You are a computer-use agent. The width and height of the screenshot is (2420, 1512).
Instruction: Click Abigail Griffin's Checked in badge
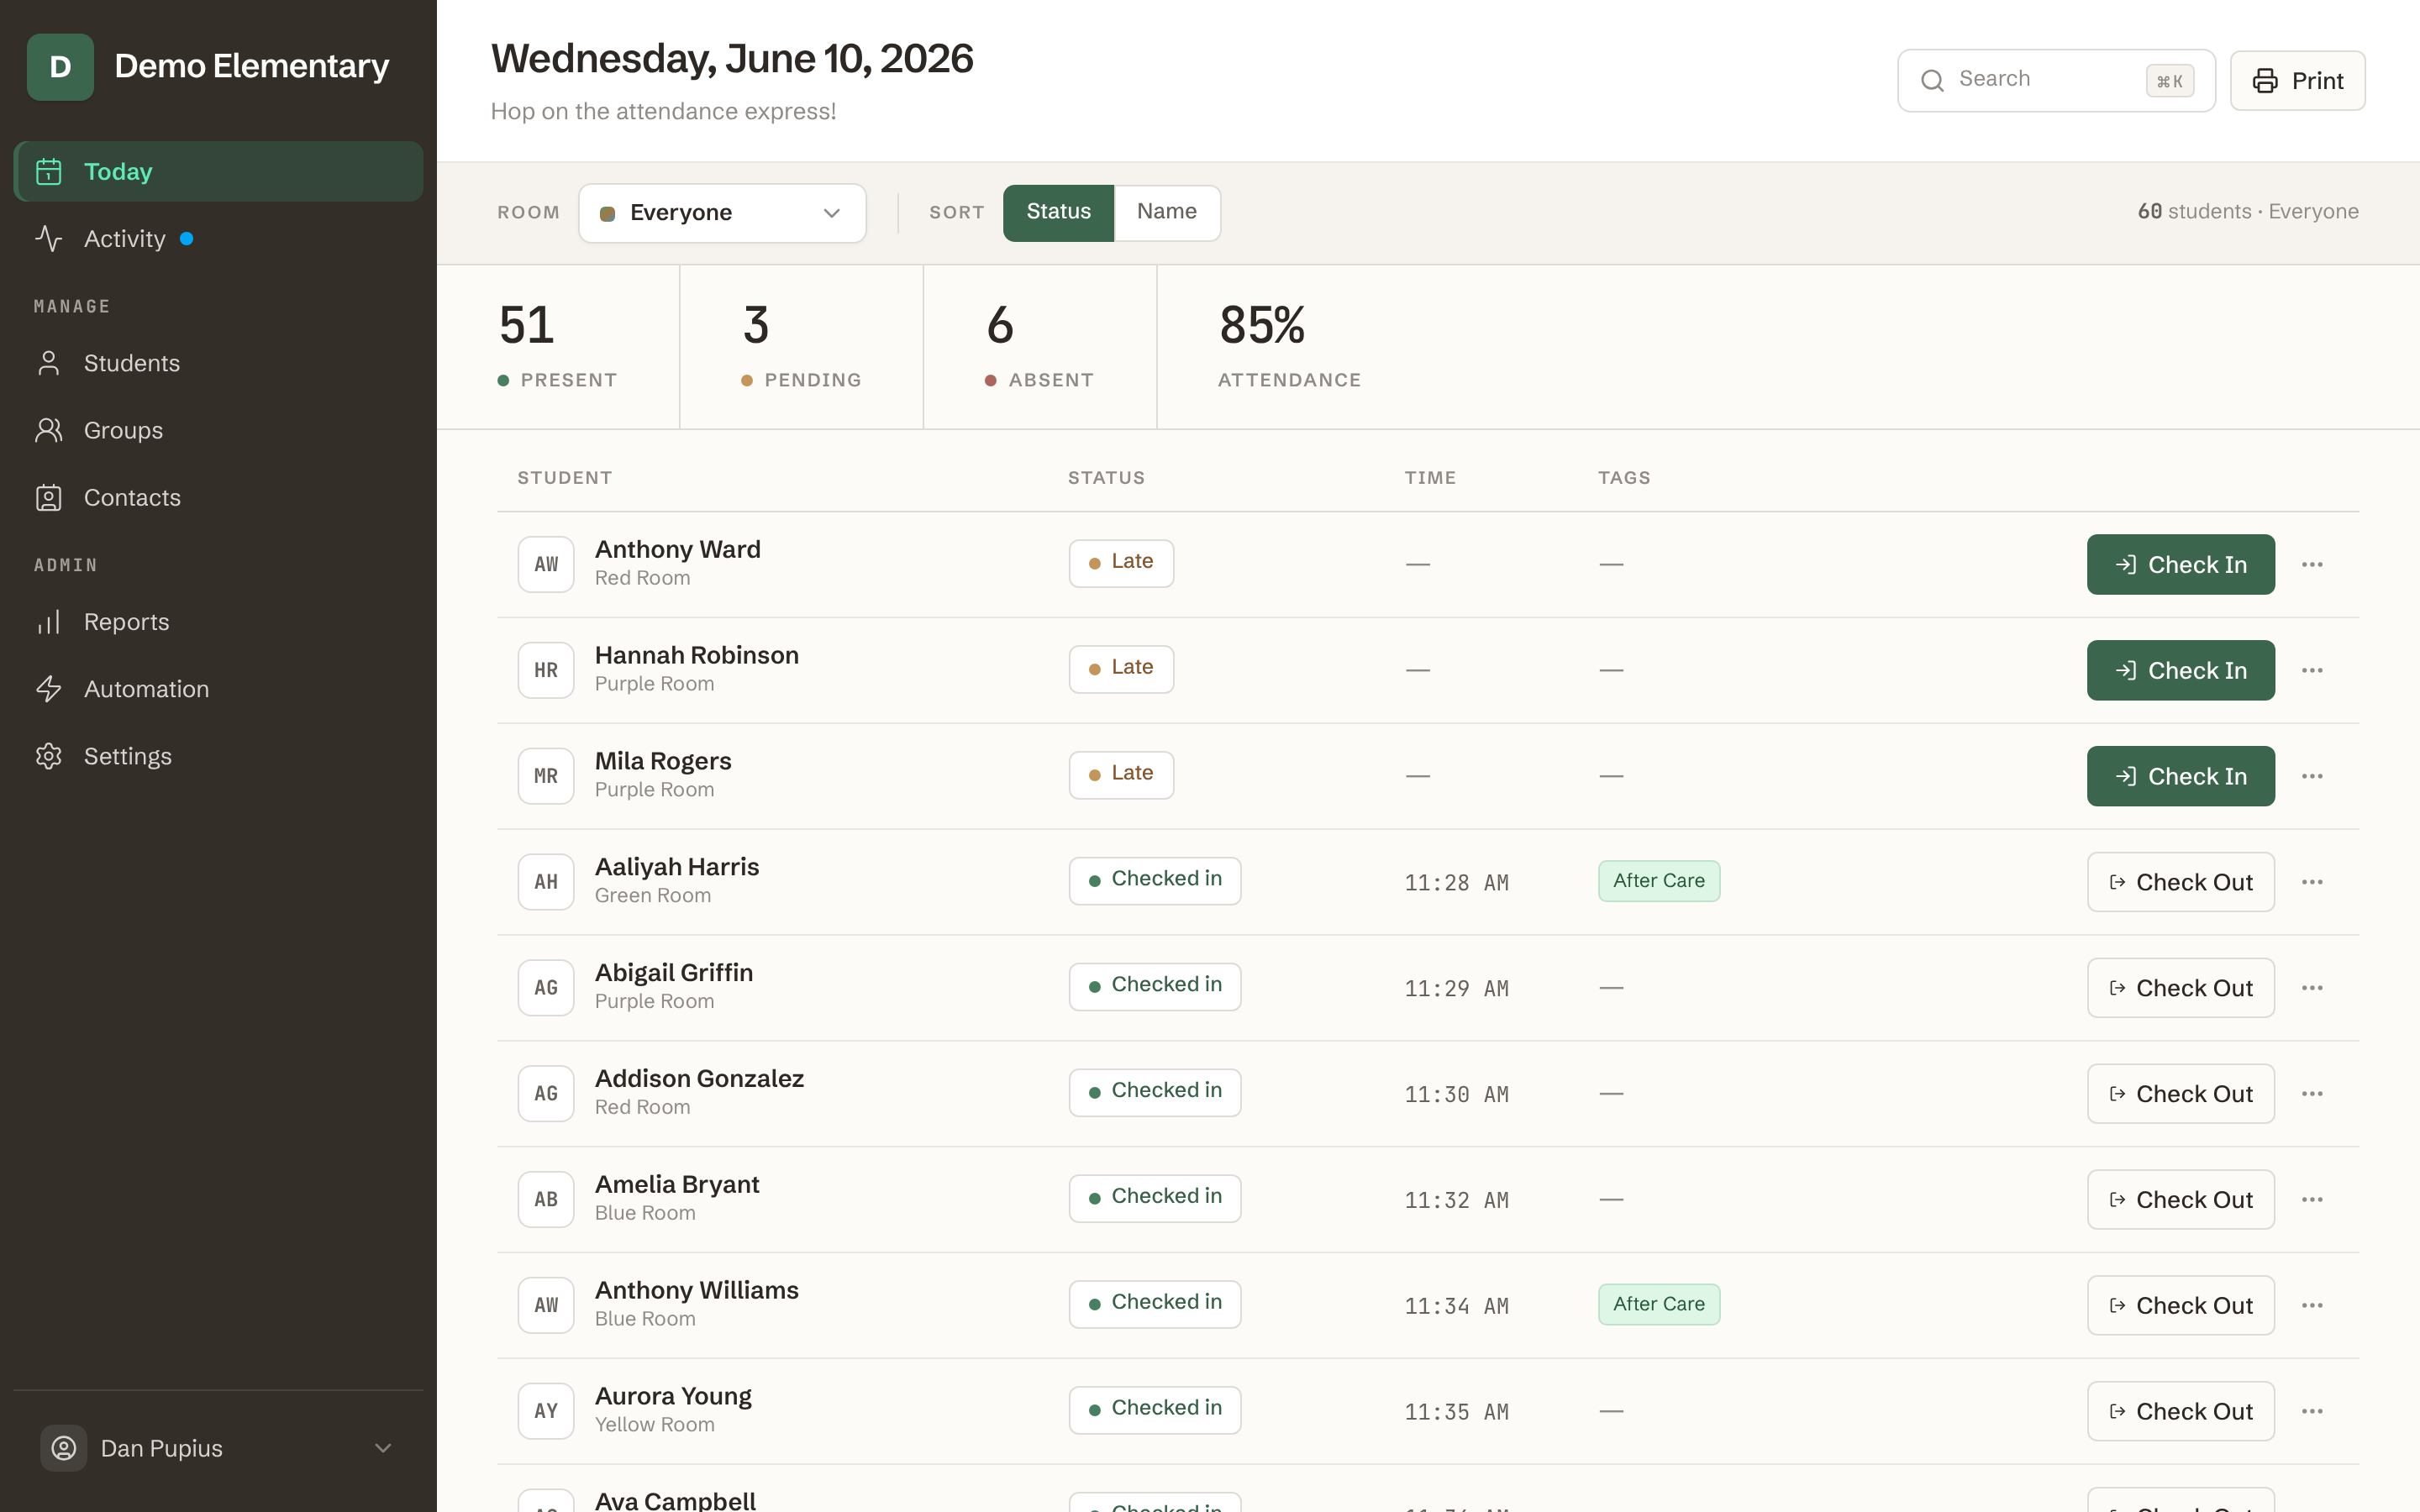pos(1155,986)
